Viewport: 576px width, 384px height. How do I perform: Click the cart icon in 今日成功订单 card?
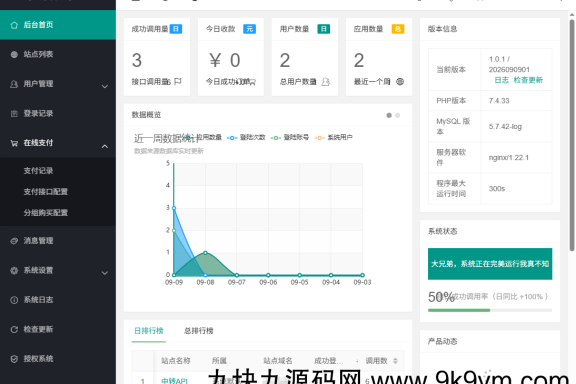click(252, 82)
